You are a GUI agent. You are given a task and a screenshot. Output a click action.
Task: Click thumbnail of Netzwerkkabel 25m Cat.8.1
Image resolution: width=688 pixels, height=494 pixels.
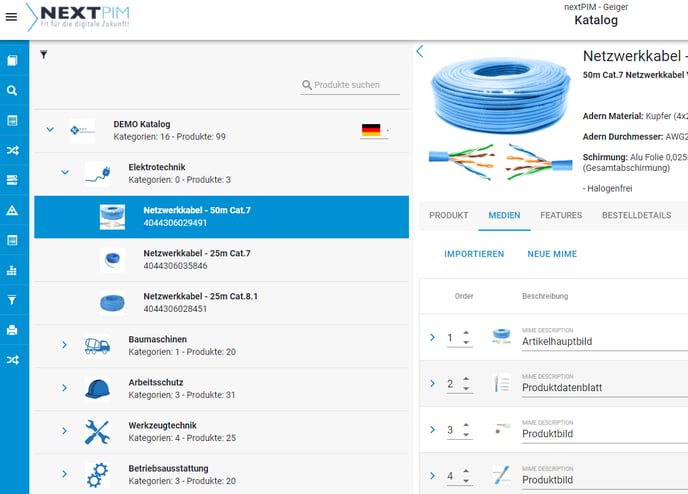click(112, 303)
